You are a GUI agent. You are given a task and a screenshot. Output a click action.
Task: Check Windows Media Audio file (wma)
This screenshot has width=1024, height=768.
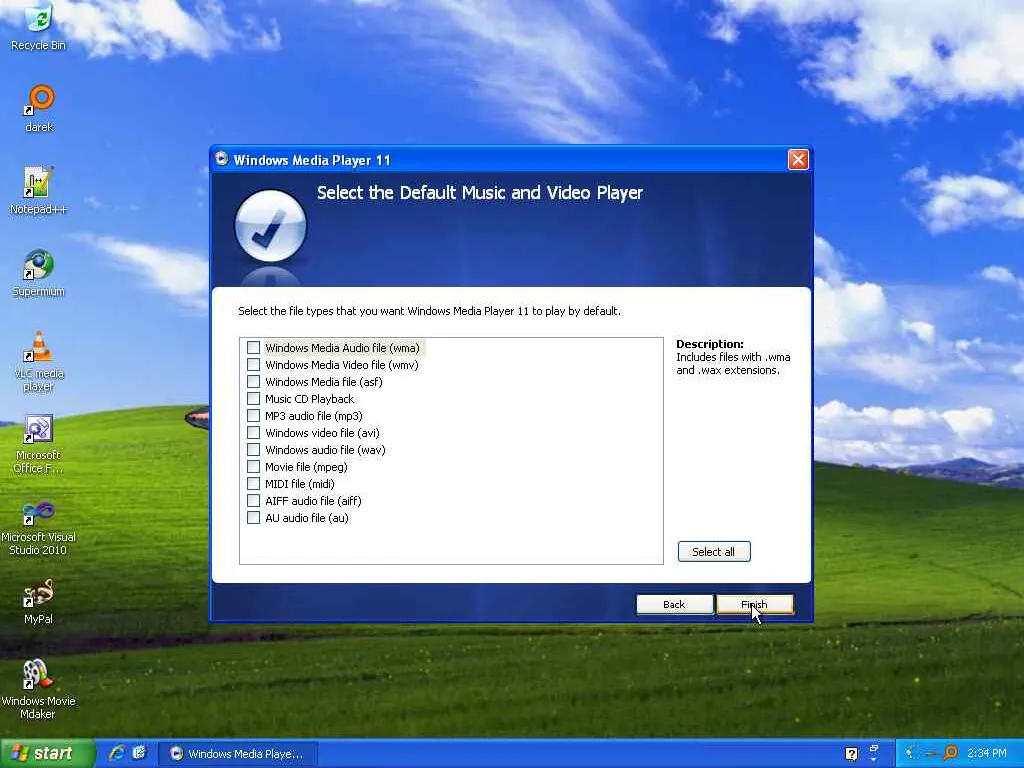253,347
